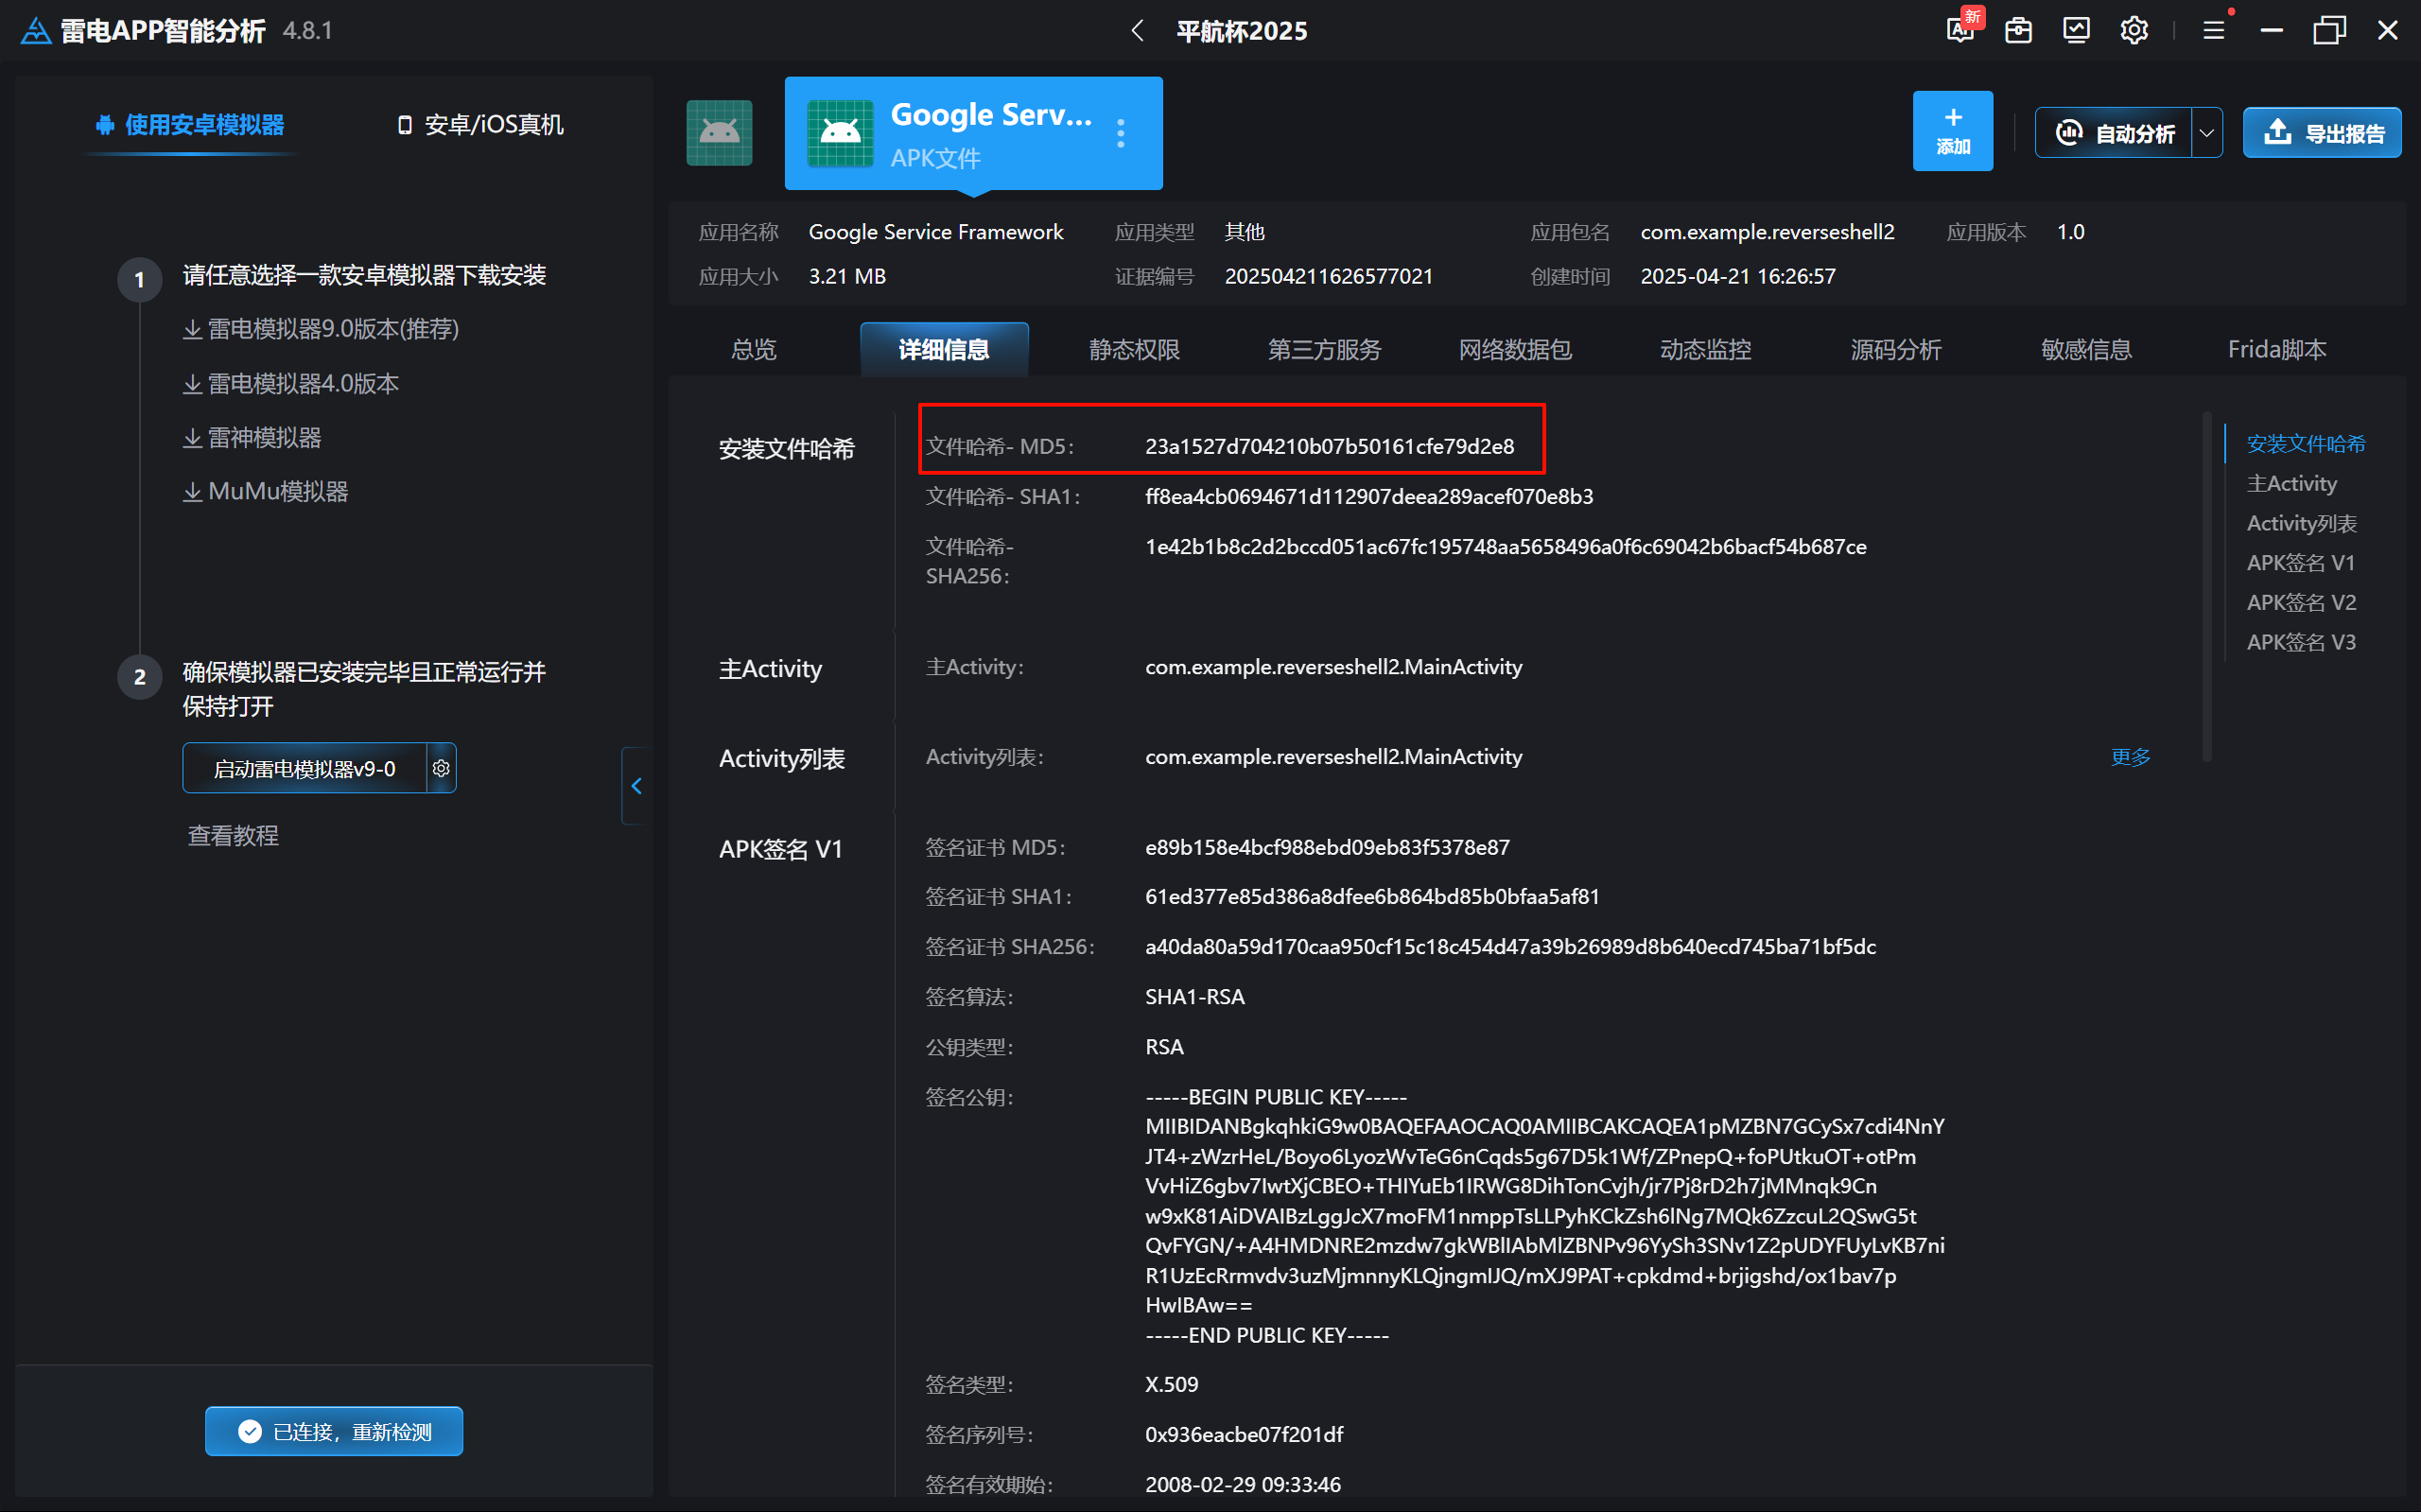The image size is (2421, 1512).
Task: Open the 网络数据包 tab
Action: pos(1515,349)
